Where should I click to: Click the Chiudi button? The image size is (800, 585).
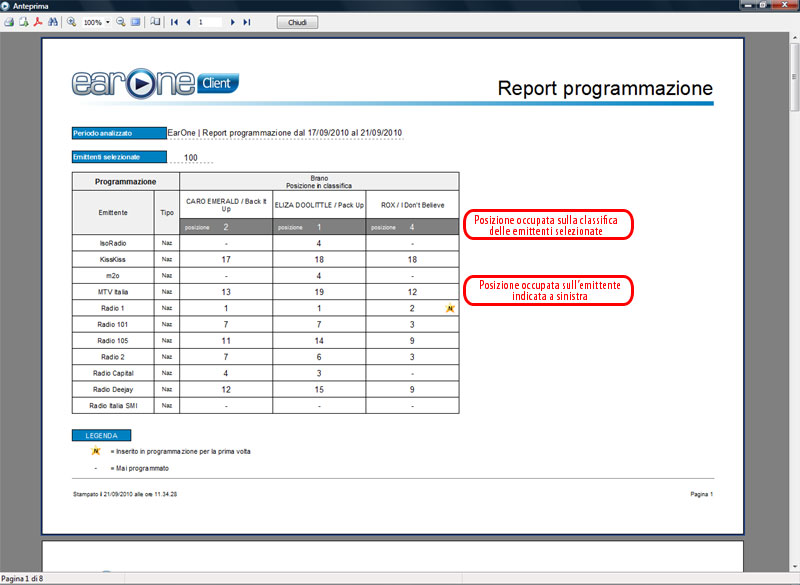297,22
